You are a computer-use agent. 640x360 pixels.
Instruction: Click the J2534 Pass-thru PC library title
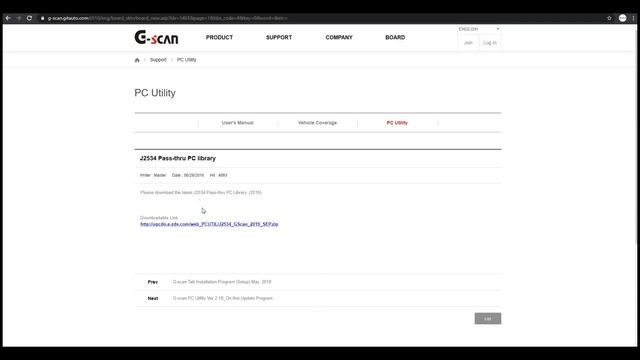click(x=178, y=158)
